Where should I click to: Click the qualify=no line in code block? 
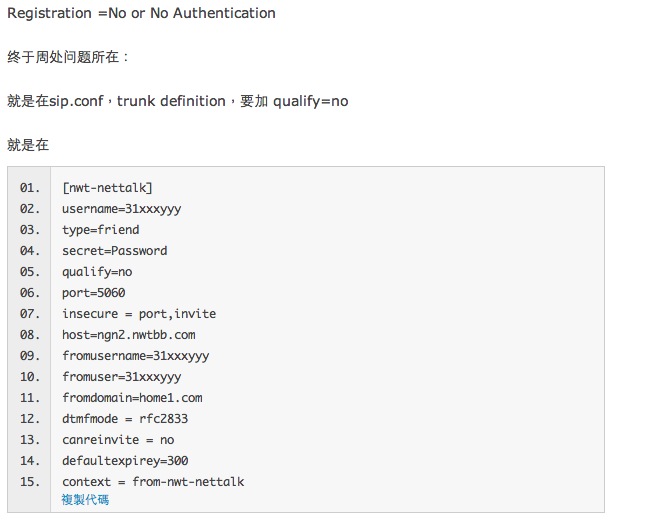[x=97, y=272]
